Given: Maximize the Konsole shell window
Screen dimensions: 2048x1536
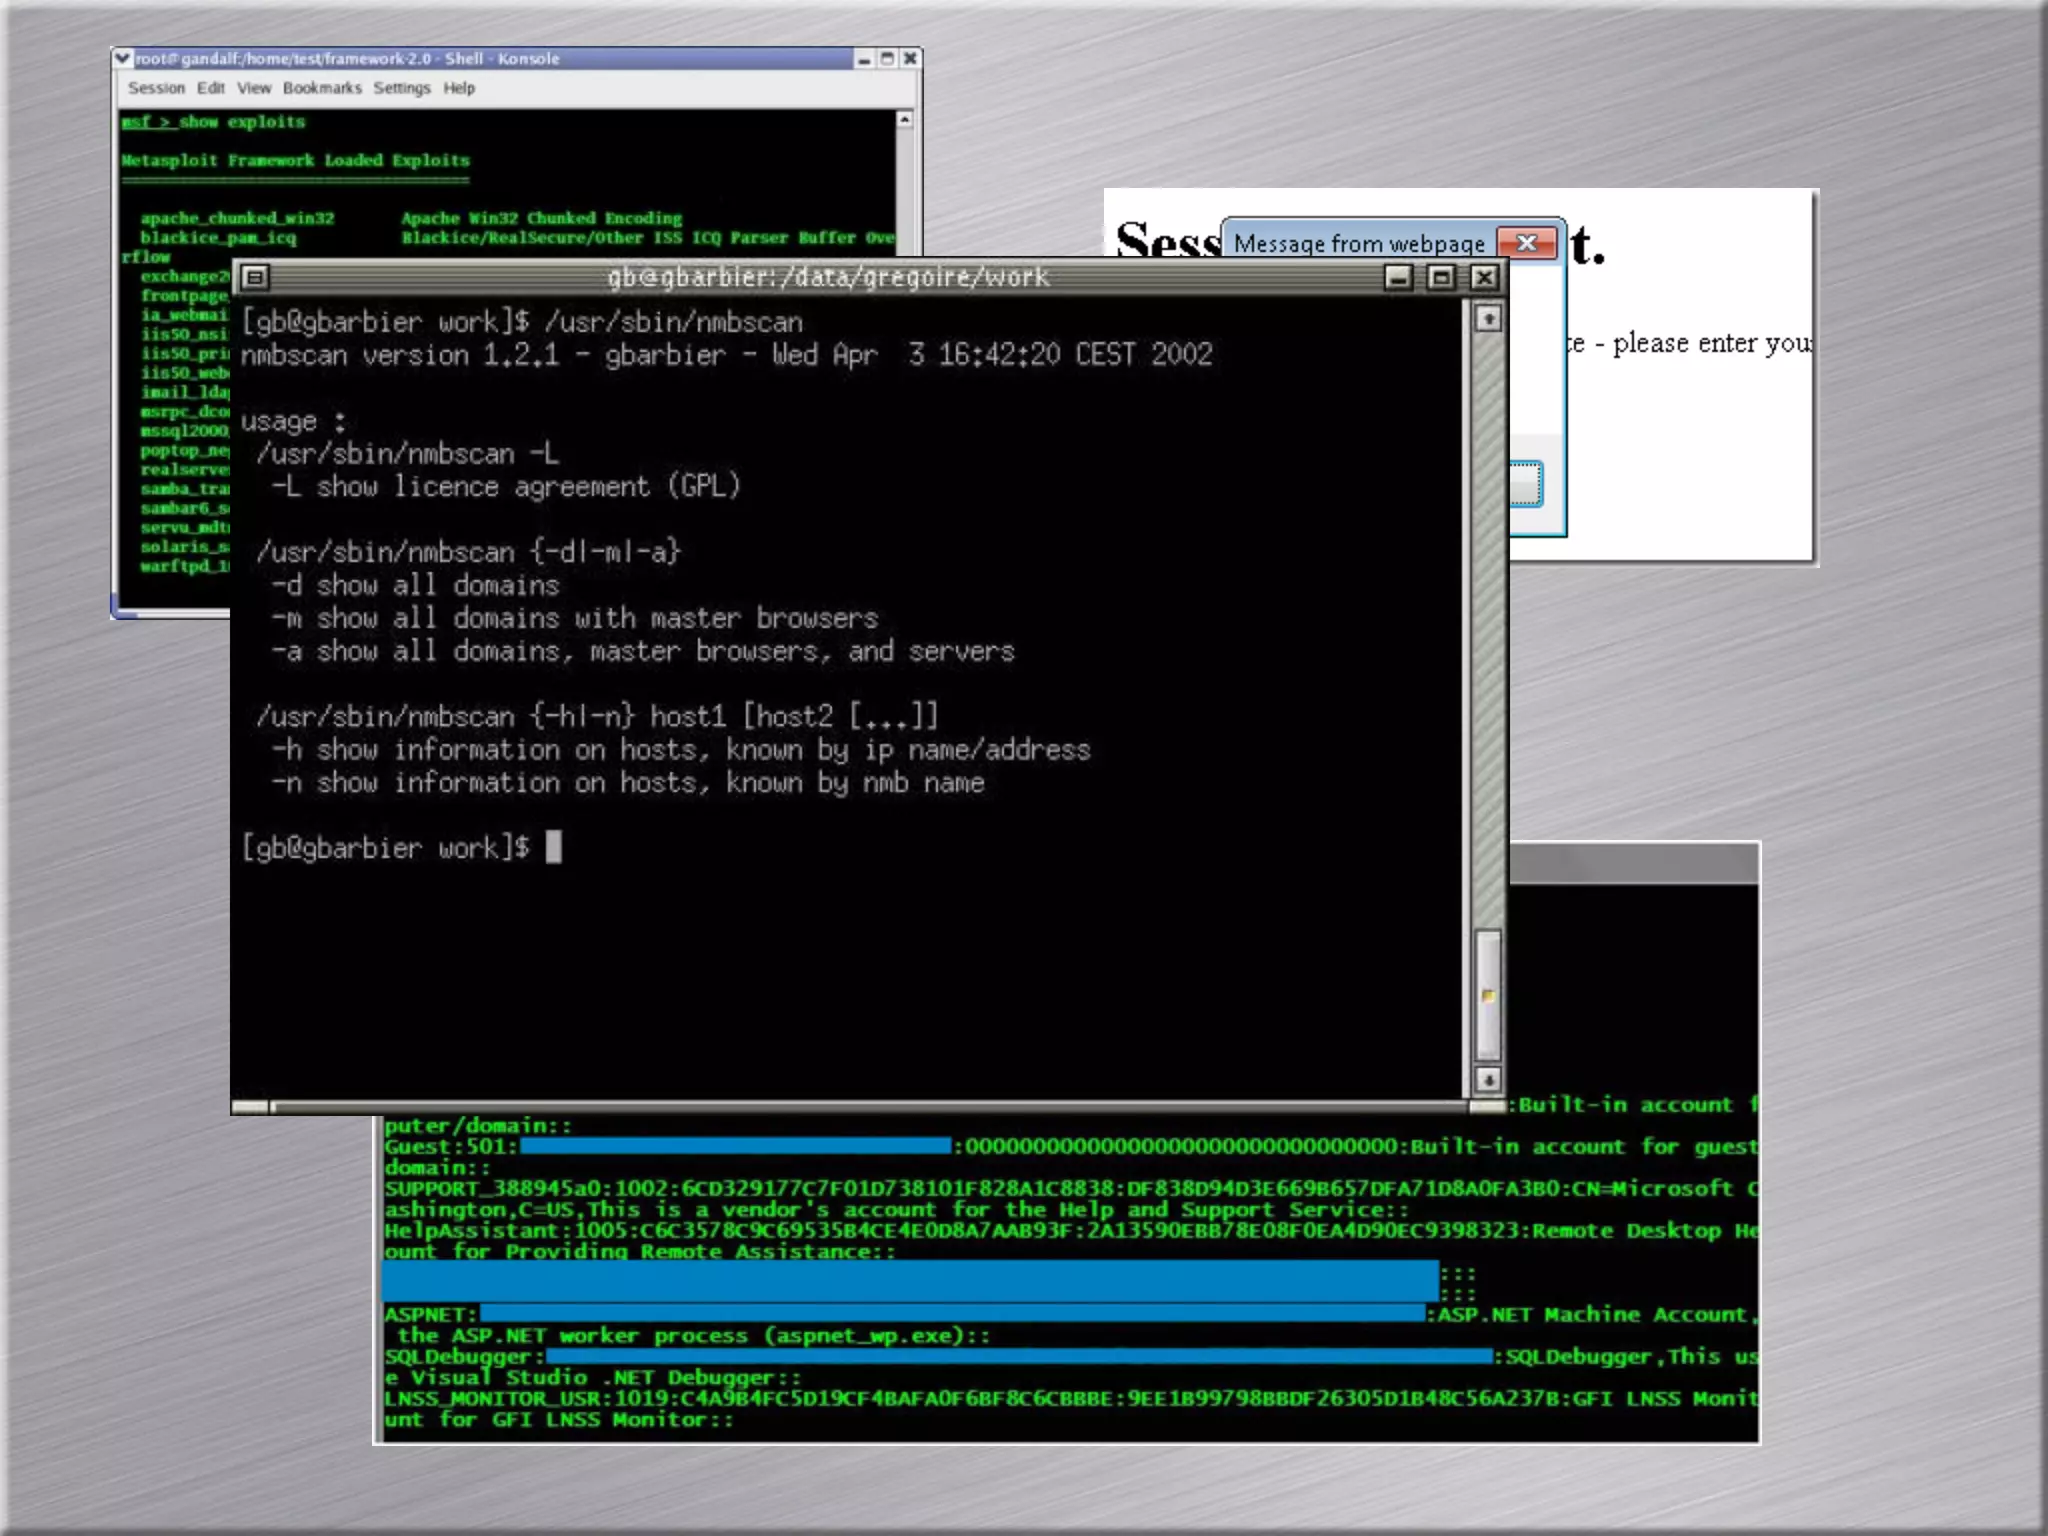Looking at the screenshot, I should [x=887, y=59].
